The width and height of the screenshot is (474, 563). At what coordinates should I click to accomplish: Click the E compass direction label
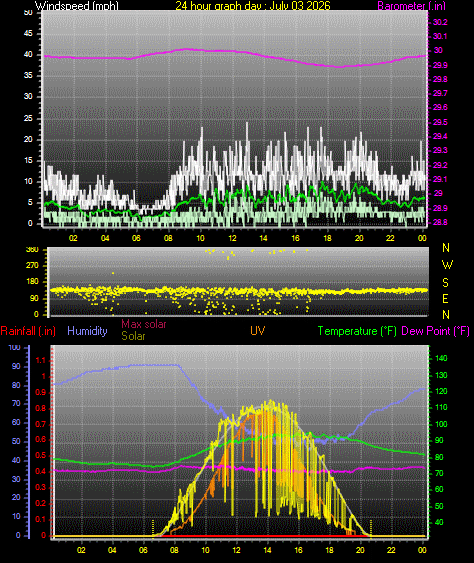(x=445, y=298)
